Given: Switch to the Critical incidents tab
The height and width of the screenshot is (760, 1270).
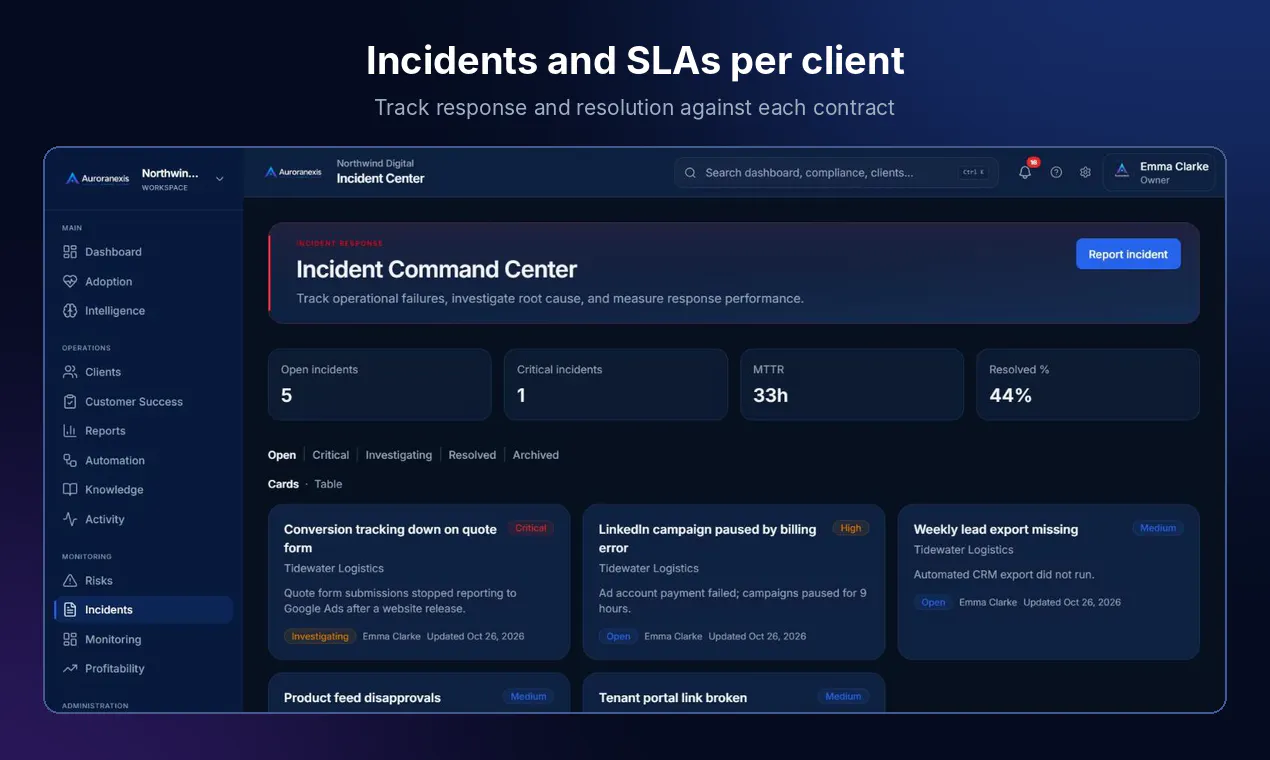Looking at the screenshot, I should click(331, 455).
